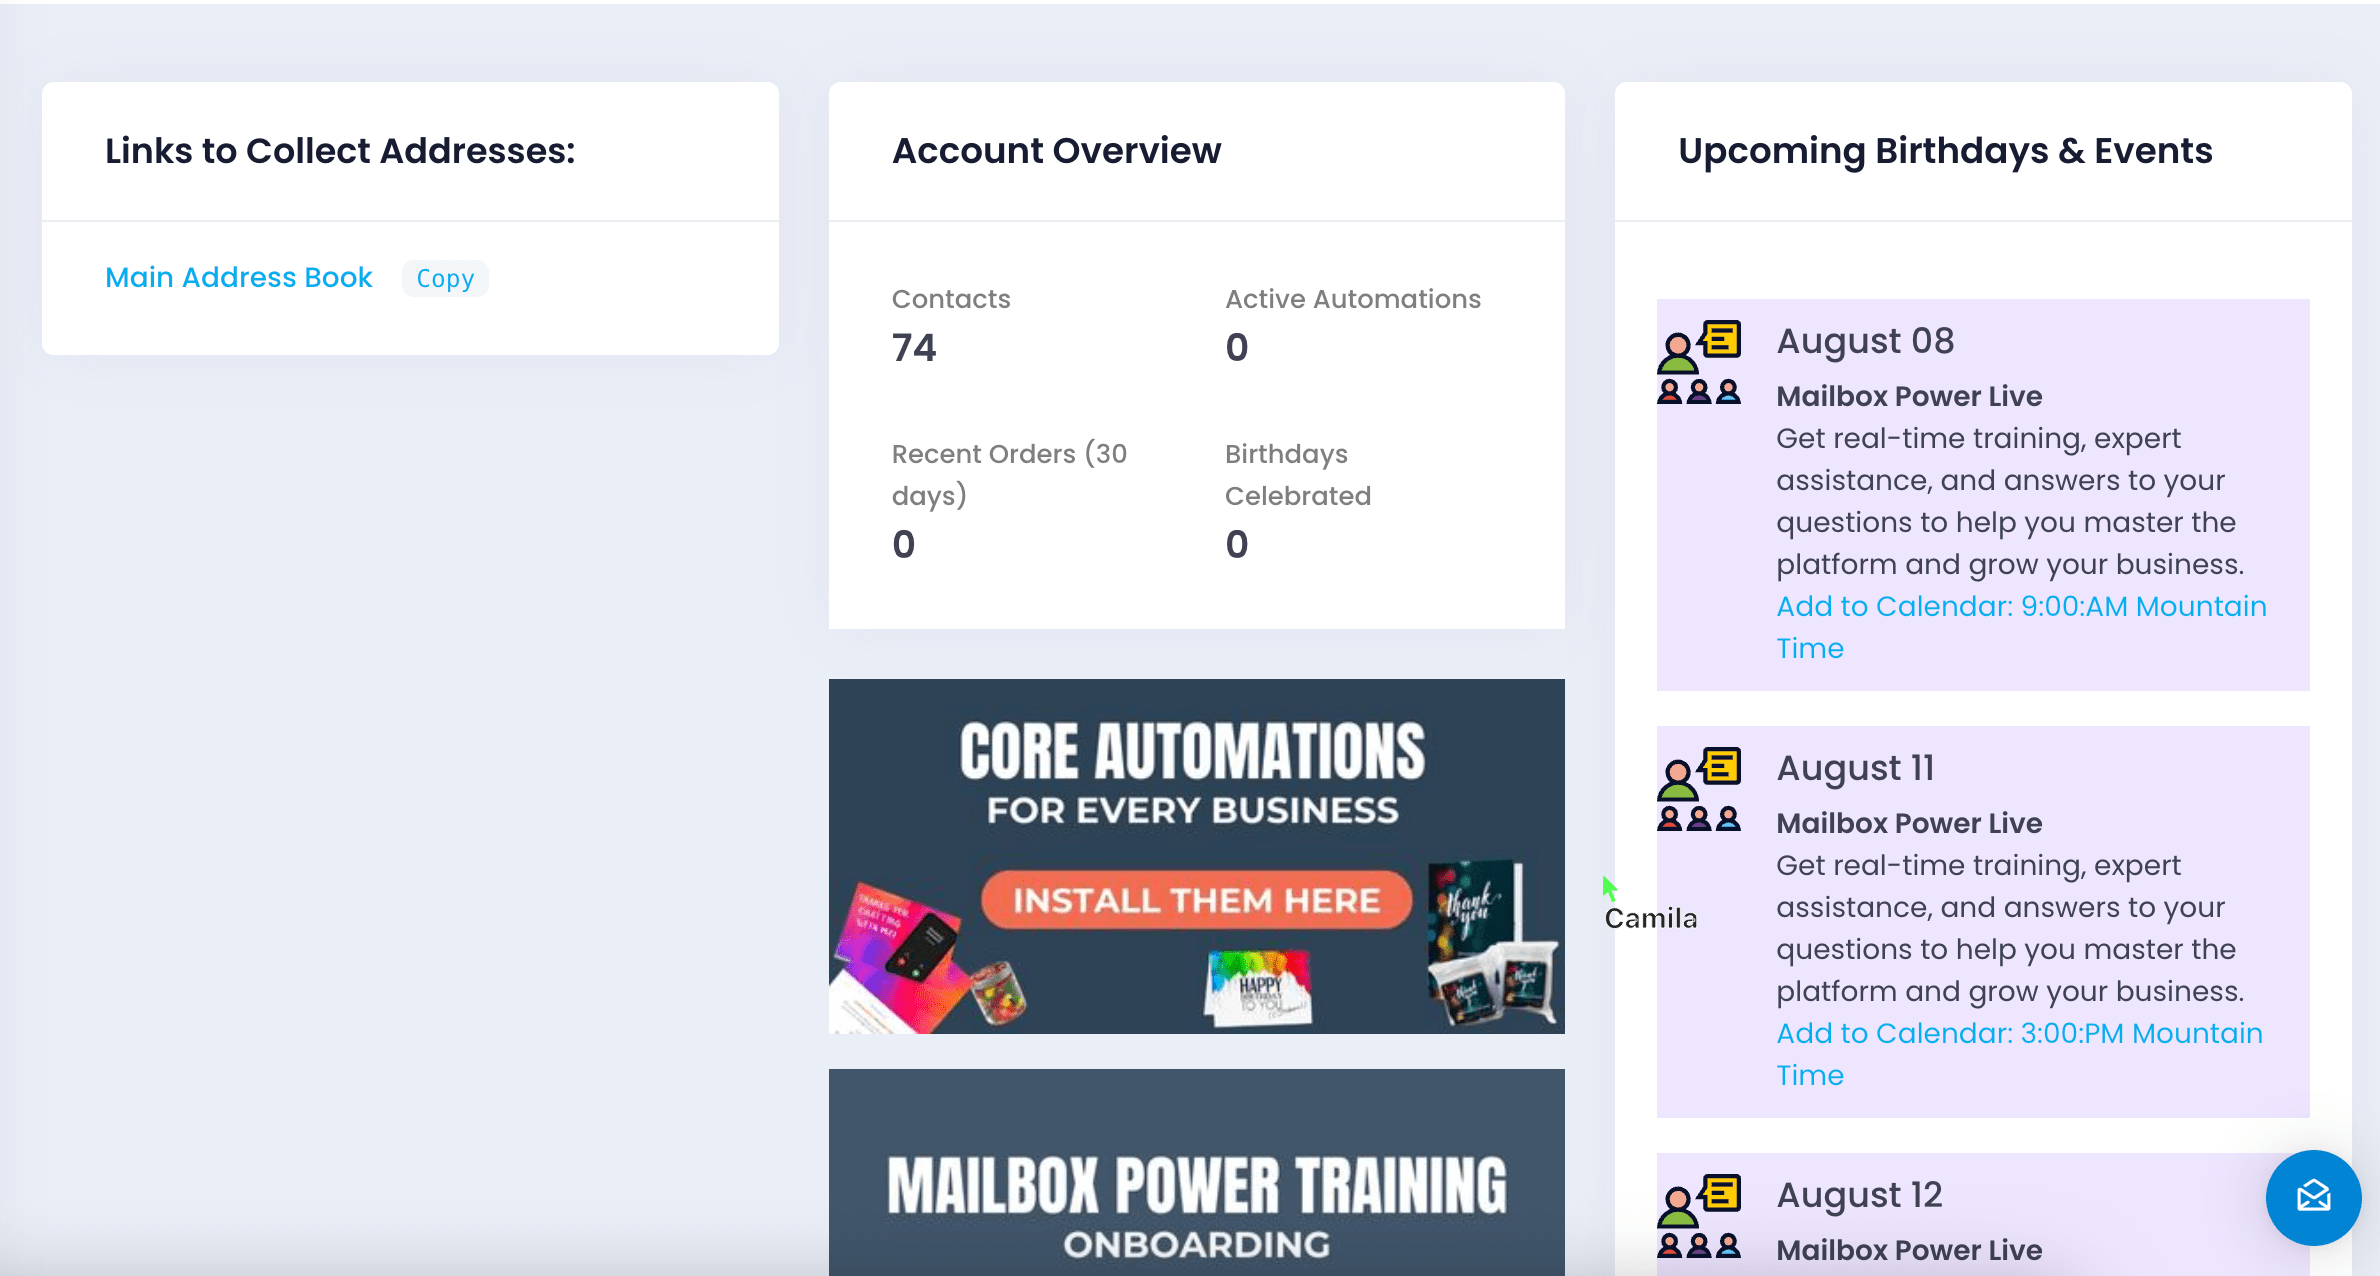Add the 3:00 PM Mountain Time event to calendar
This screenshot has height=1276, width=2380.
point(2018,1033)
